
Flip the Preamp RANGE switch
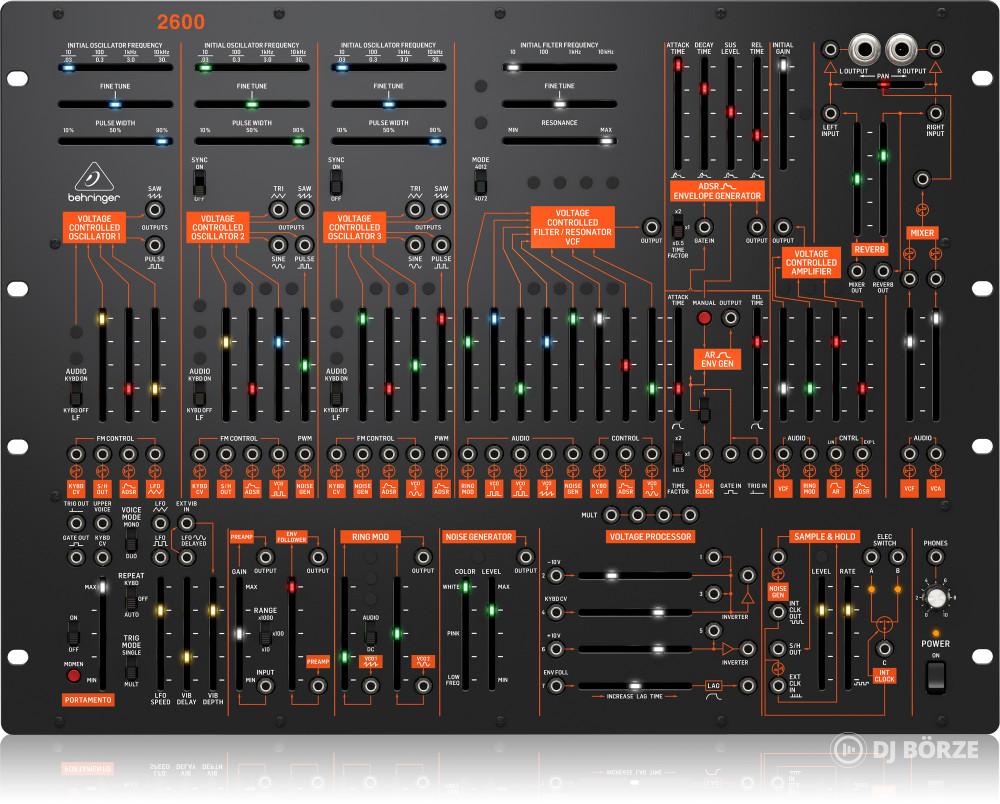click(x=265, y=634)
